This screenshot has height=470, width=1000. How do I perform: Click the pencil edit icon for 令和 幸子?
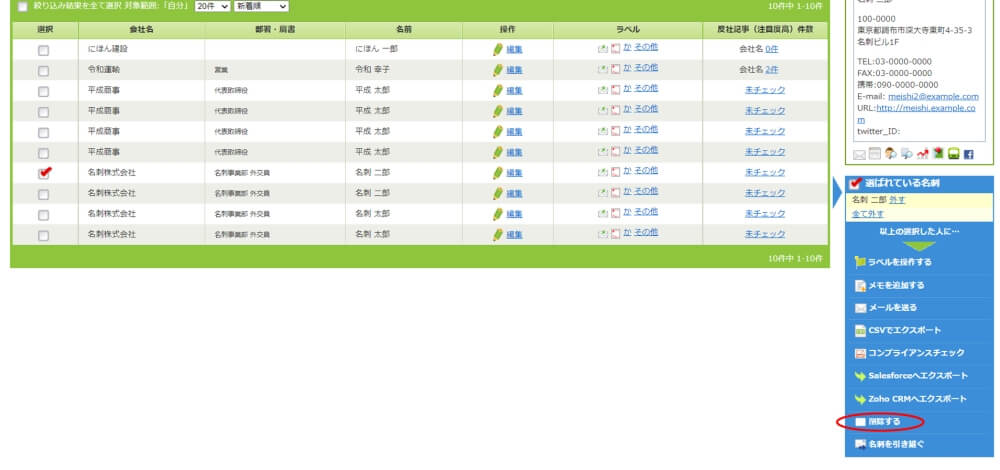498,69
